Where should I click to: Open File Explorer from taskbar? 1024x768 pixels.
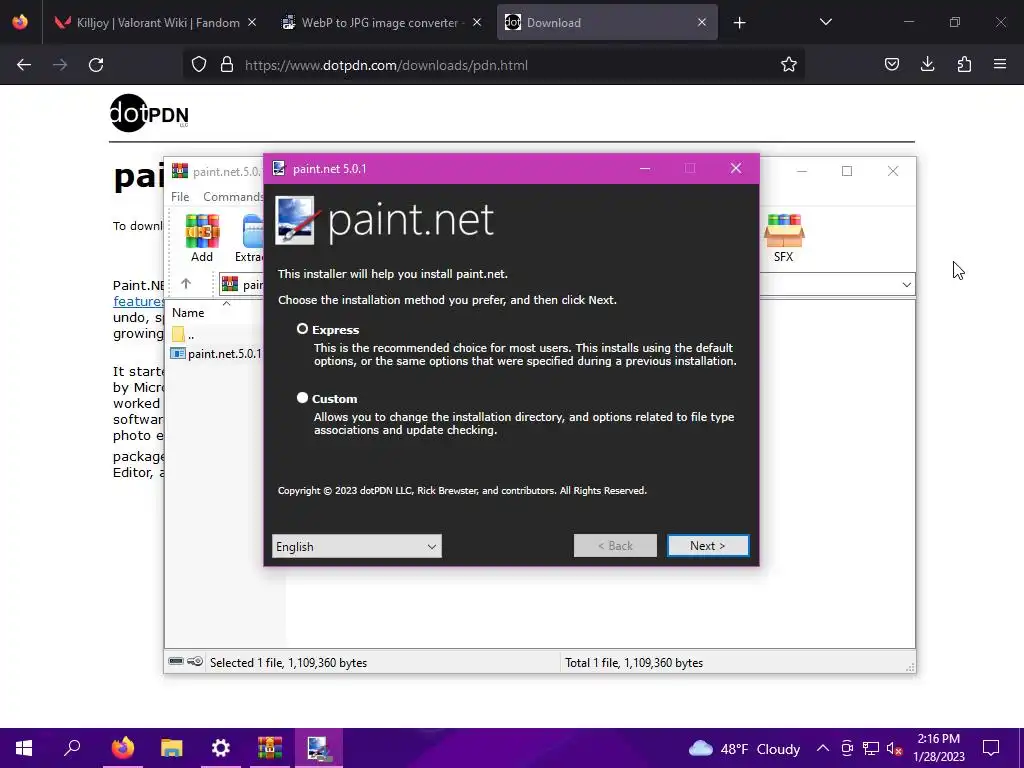(172, 748)
